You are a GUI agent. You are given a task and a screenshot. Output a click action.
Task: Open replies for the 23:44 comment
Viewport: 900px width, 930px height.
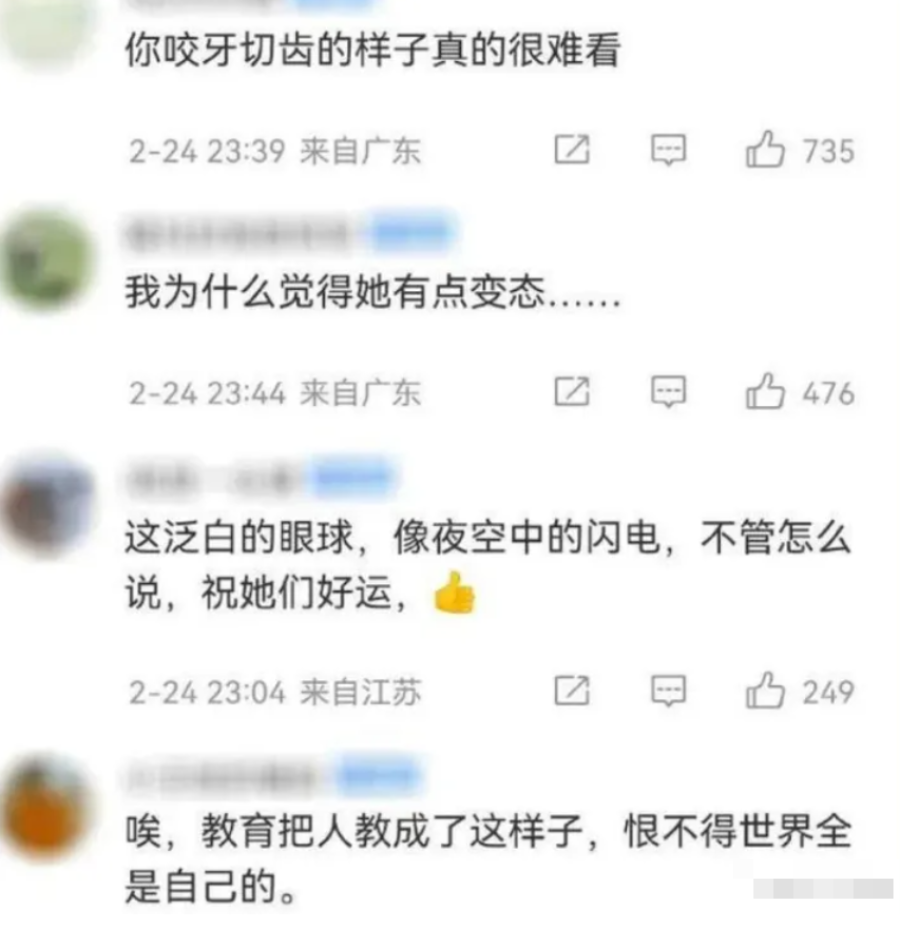tap(669, 391)
